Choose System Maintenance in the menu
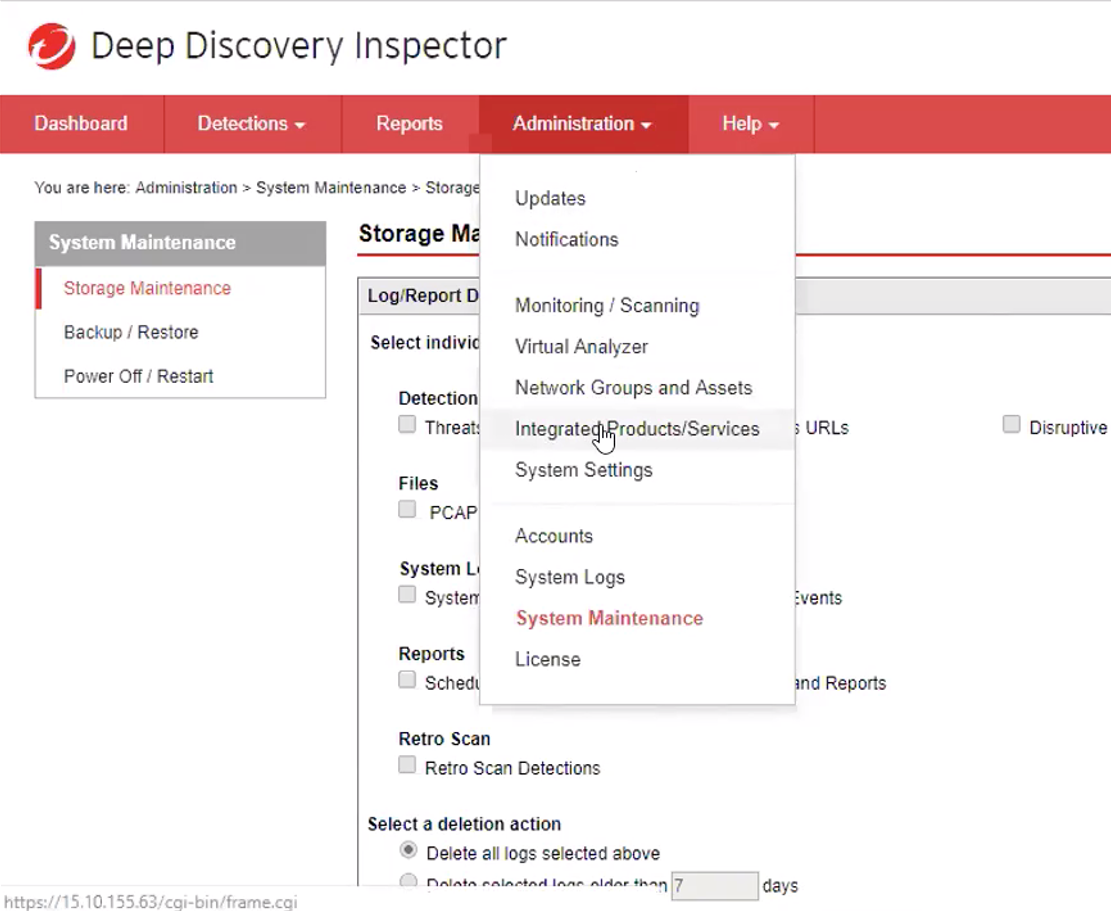 click(x=609, y=618)
